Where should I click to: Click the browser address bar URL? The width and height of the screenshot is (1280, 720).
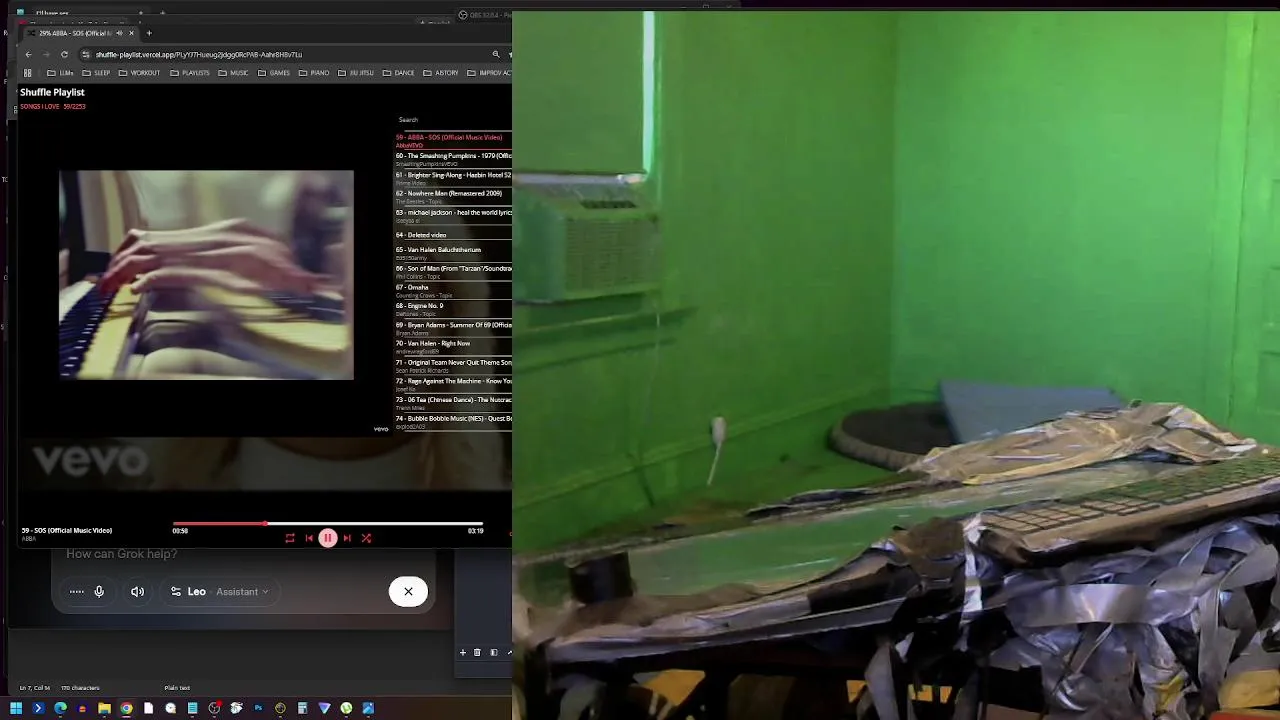point(199,54)
